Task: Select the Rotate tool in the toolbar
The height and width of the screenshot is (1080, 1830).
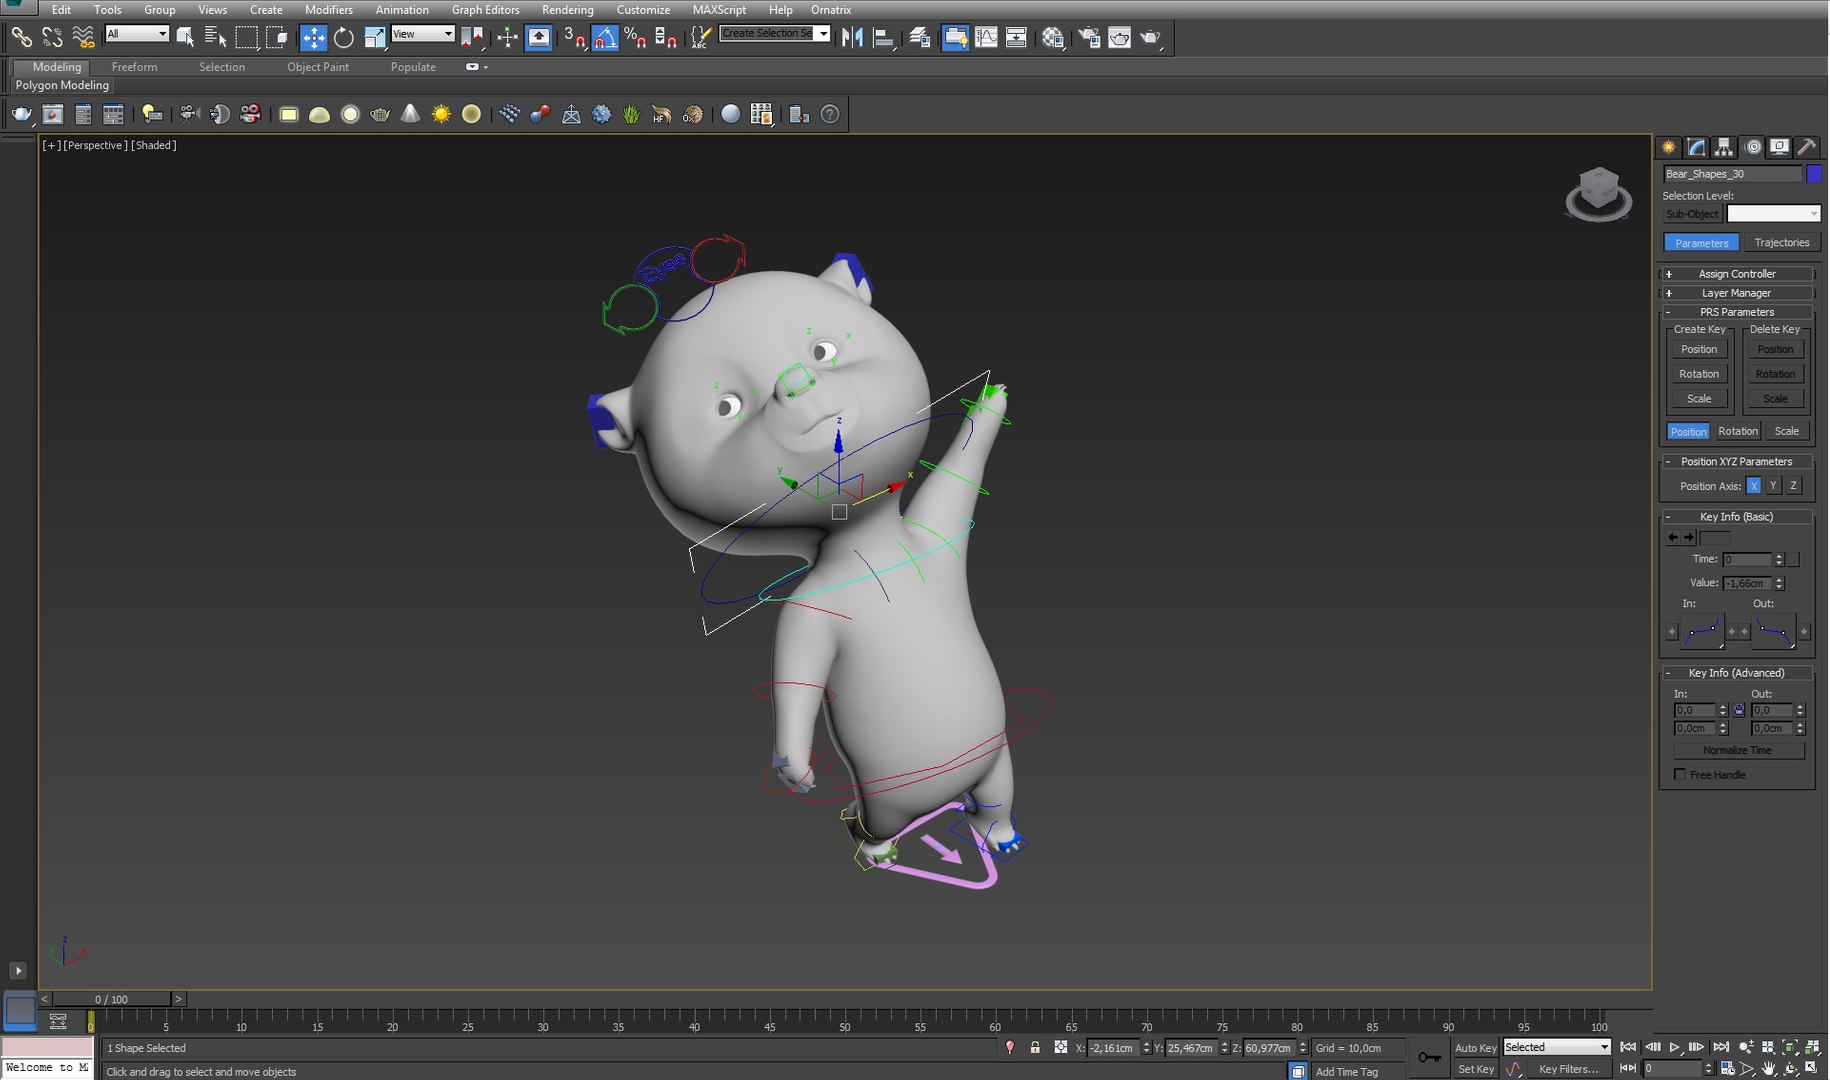Action: [x=344, y=38]
